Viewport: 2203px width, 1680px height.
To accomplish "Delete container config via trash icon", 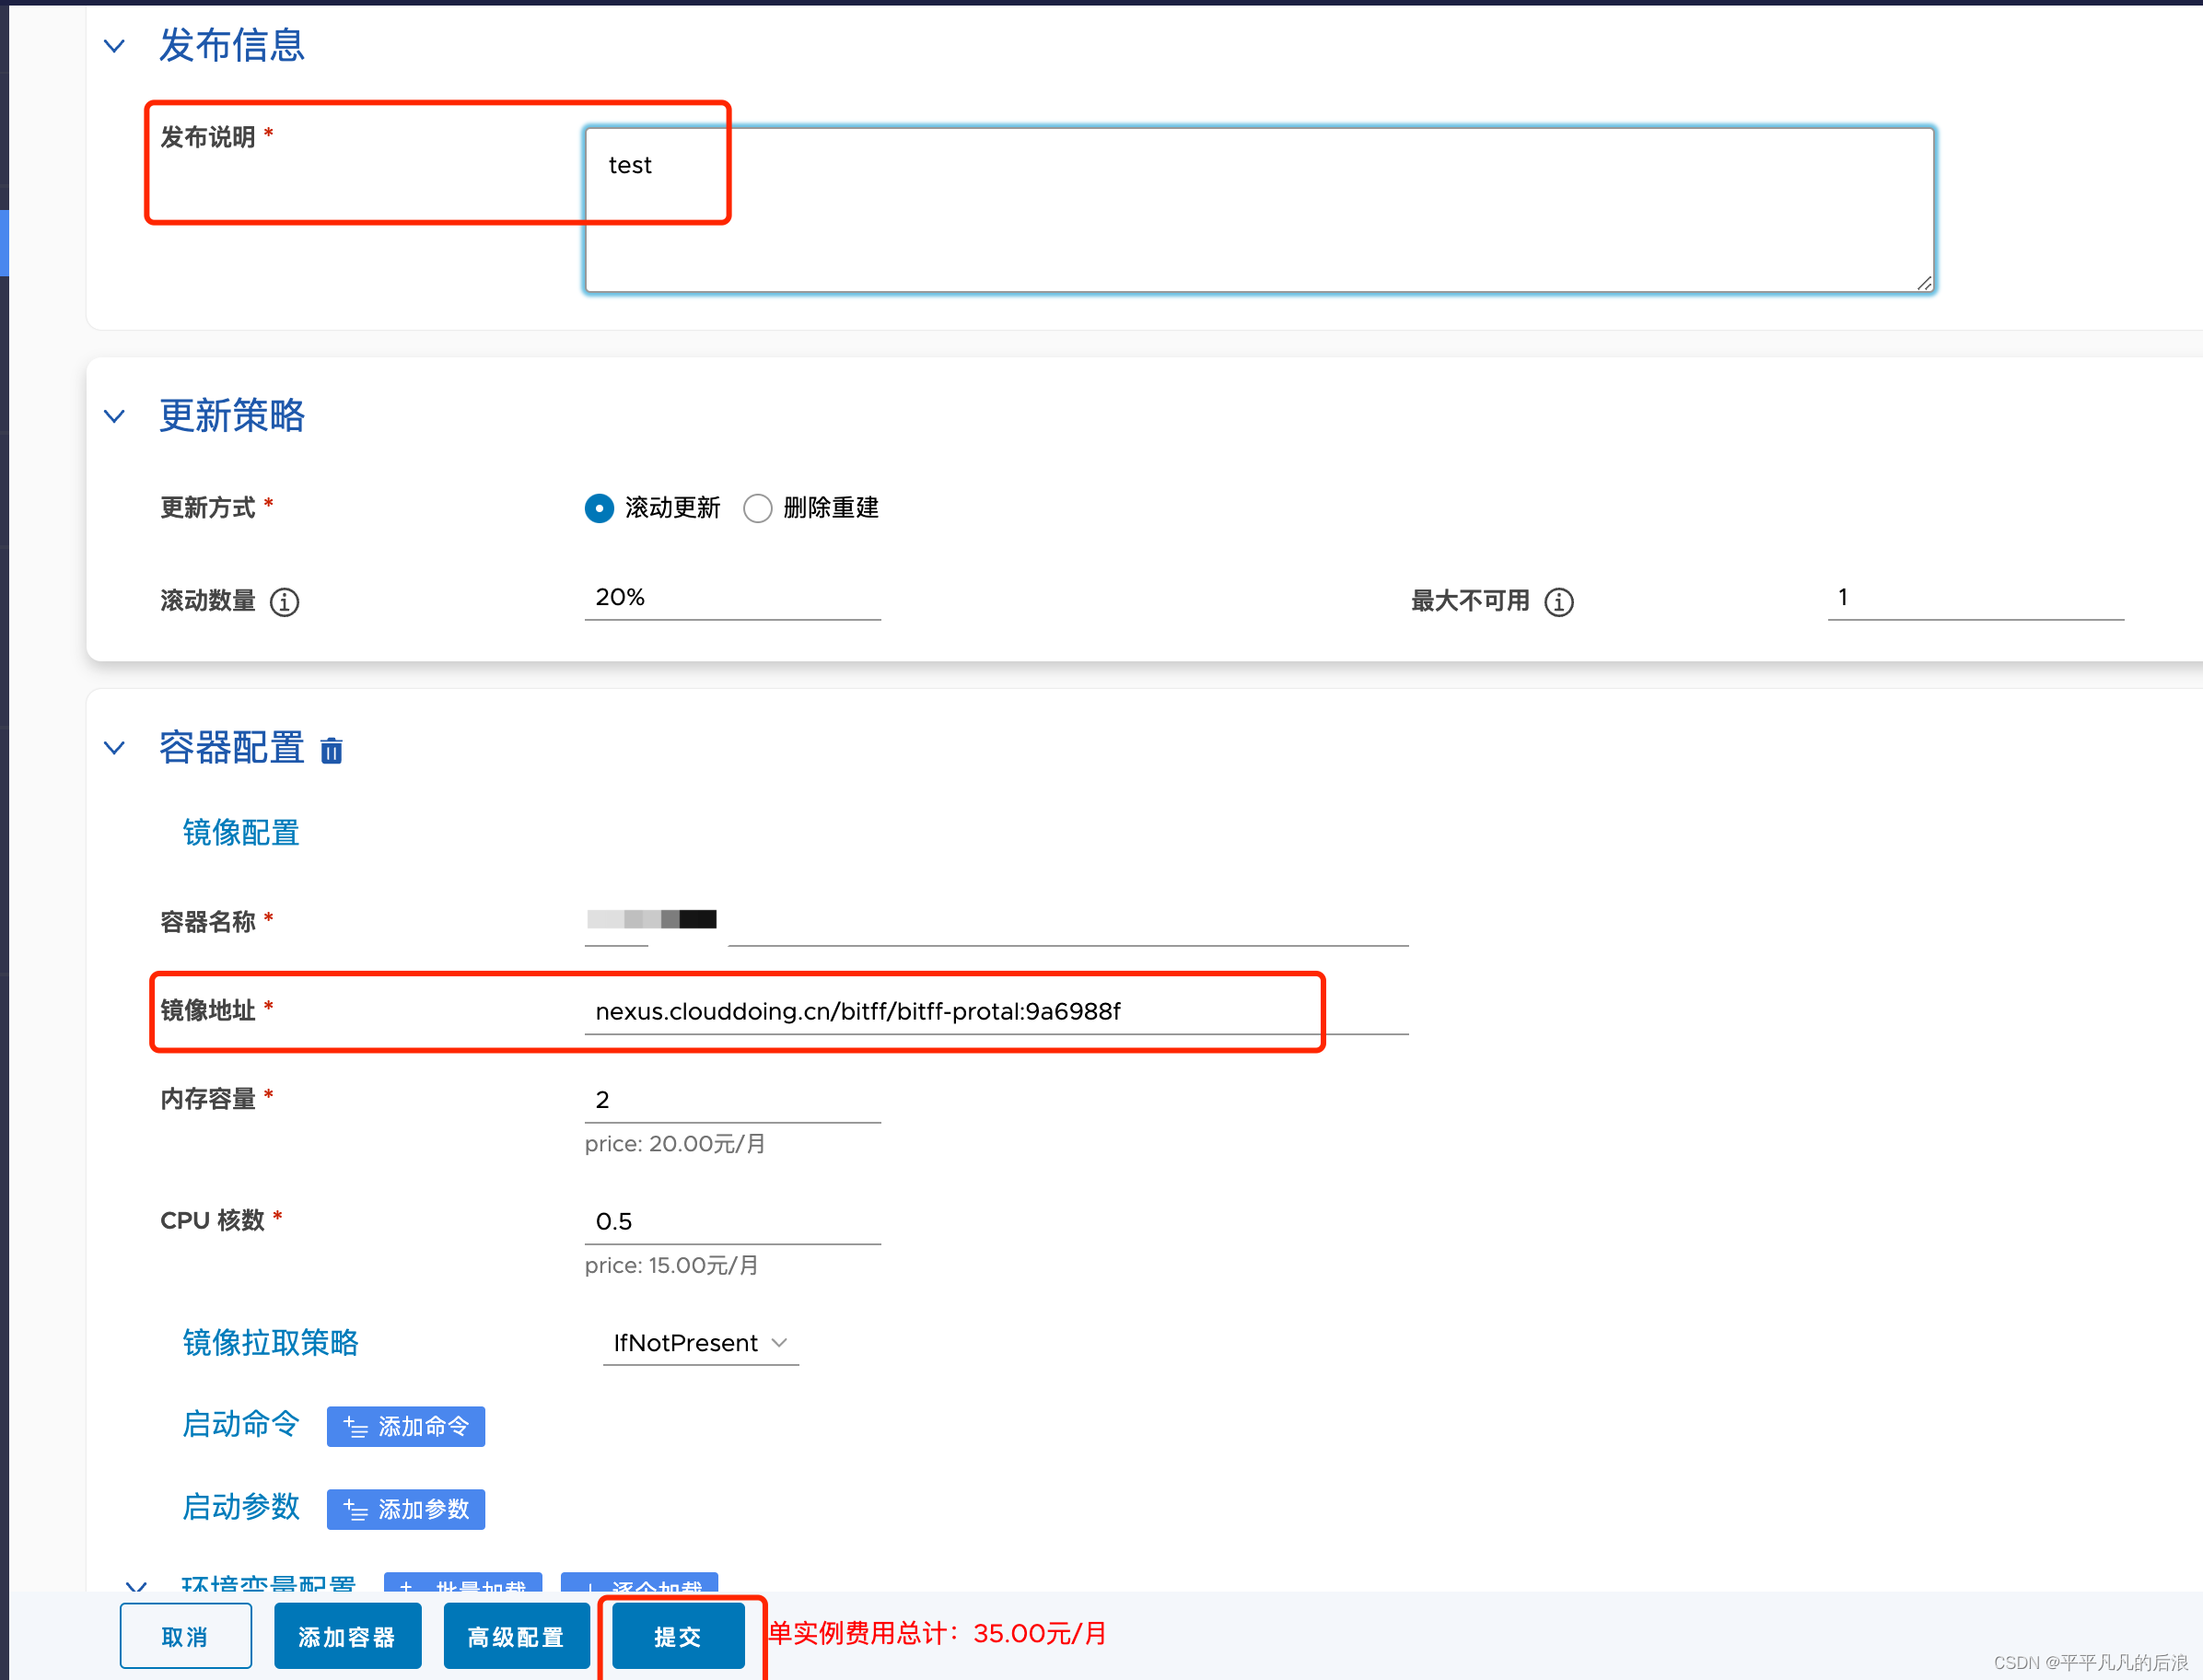I will 331,750.
